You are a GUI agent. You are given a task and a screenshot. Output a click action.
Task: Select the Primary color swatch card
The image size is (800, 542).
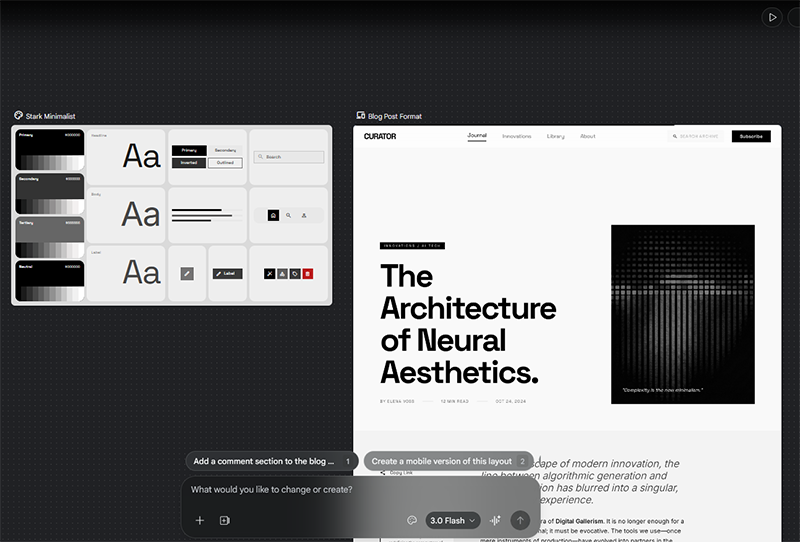point(49,149)
